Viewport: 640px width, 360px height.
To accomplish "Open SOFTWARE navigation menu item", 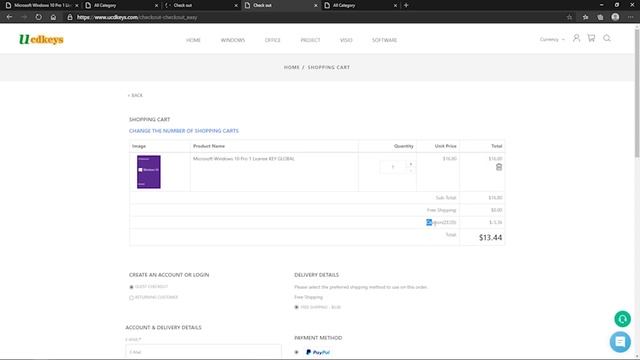I will 384,40.
